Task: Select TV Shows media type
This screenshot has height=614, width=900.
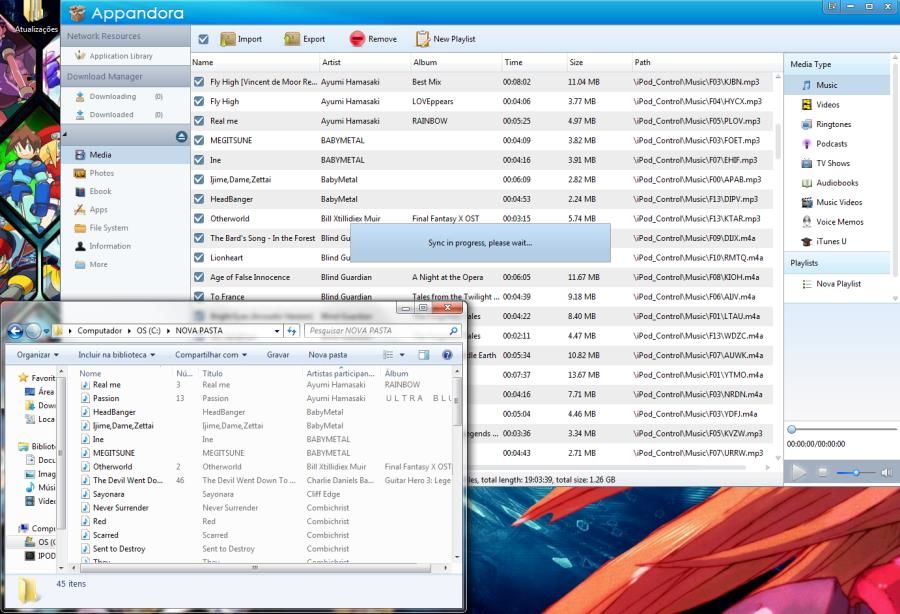Action: click(x=832, y=163)
